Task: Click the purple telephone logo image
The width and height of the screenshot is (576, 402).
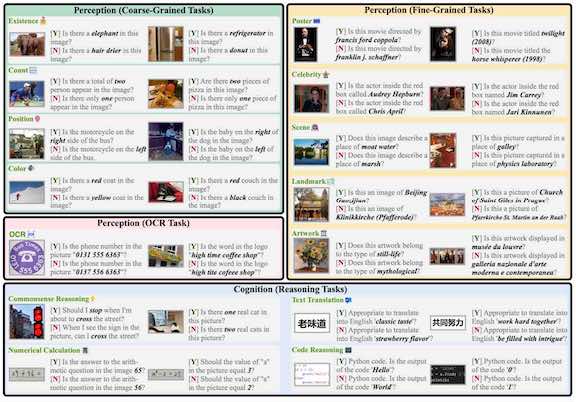Action: pos(27,258)
